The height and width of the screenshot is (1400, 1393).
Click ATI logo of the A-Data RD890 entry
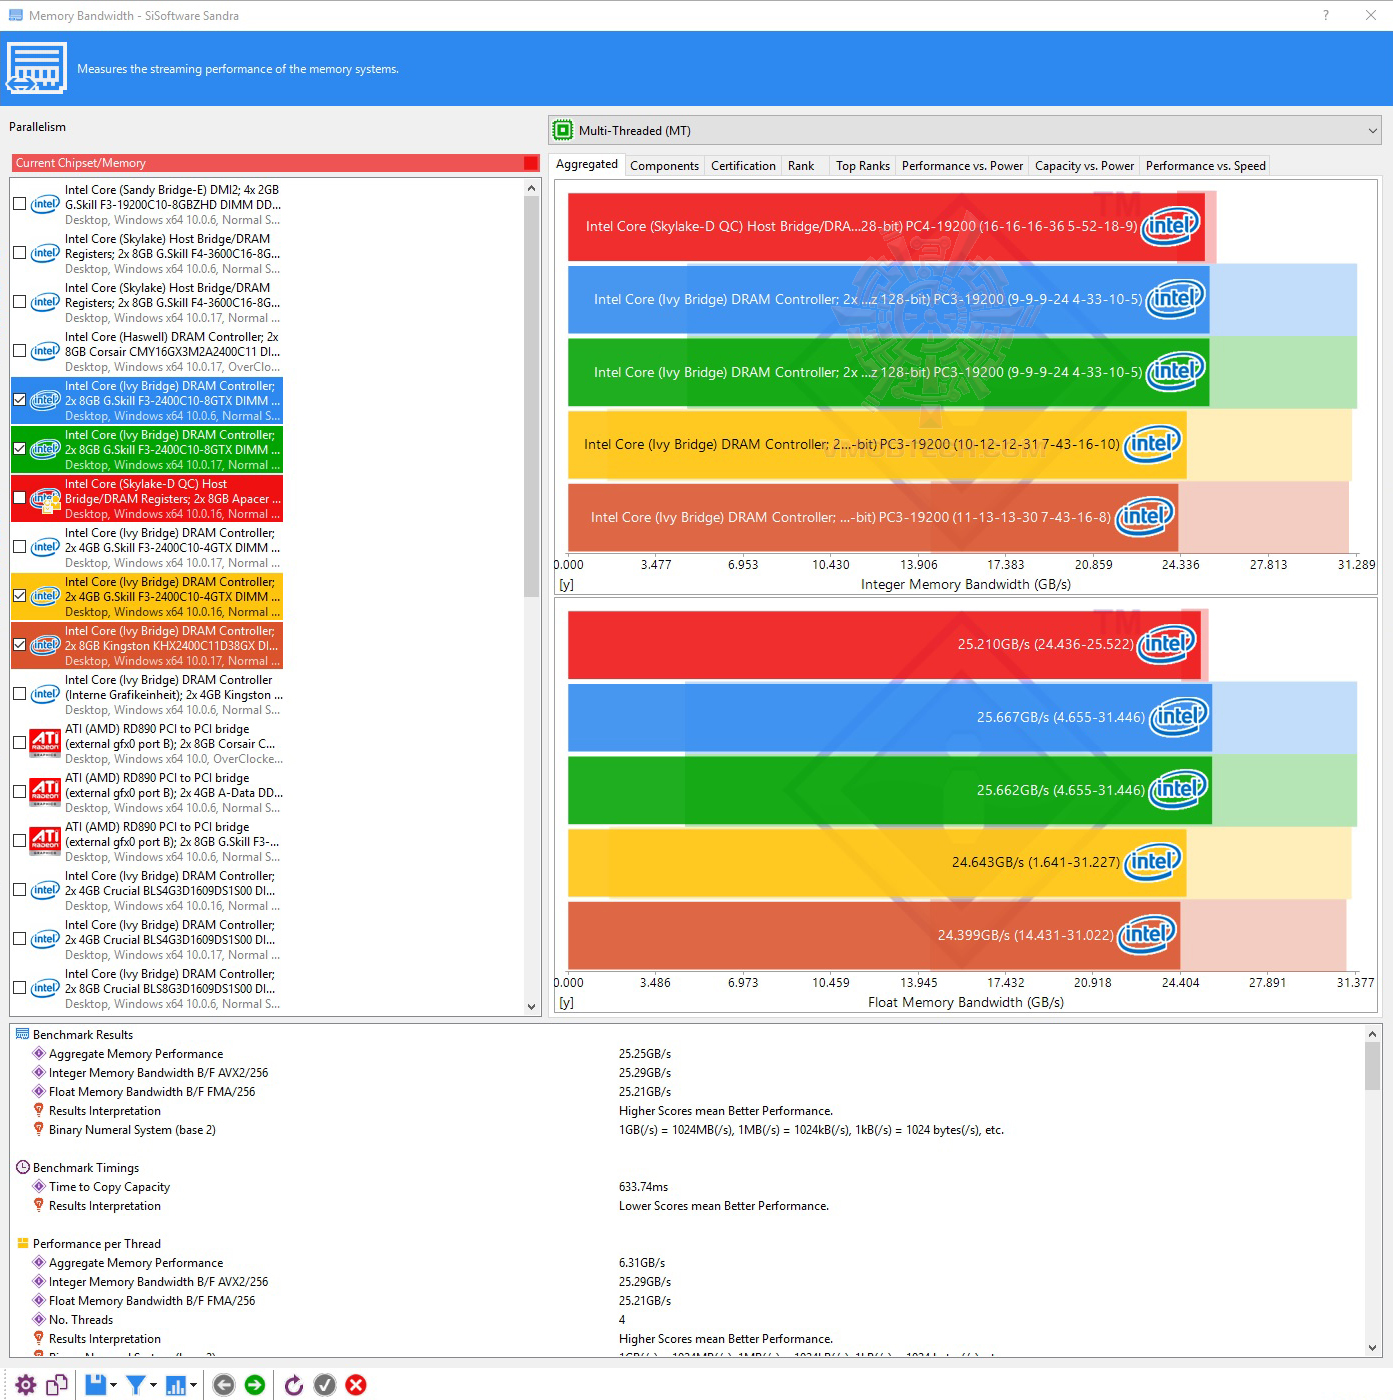[x=45, y=792]
